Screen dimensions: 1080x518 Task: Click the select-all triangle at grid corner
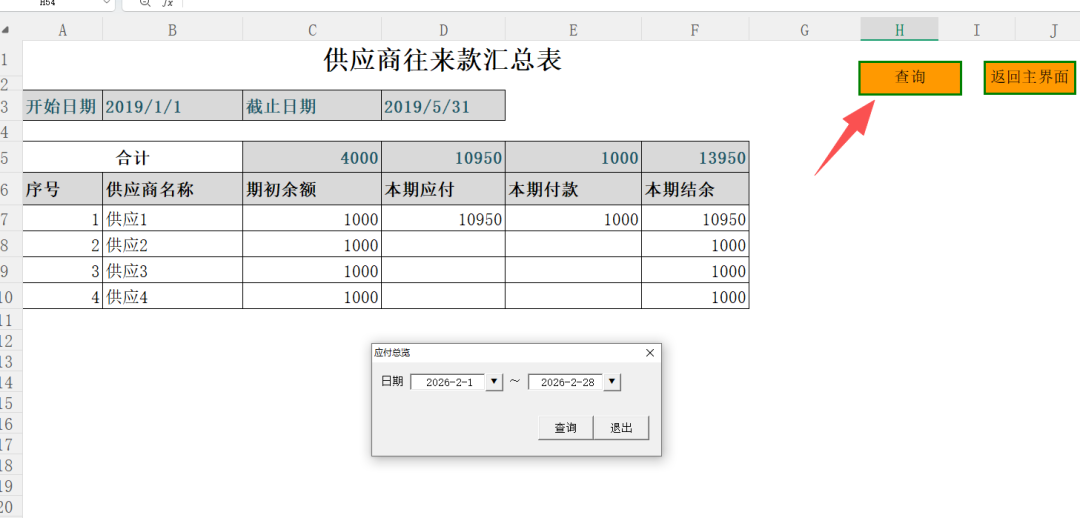click(7, 31)
